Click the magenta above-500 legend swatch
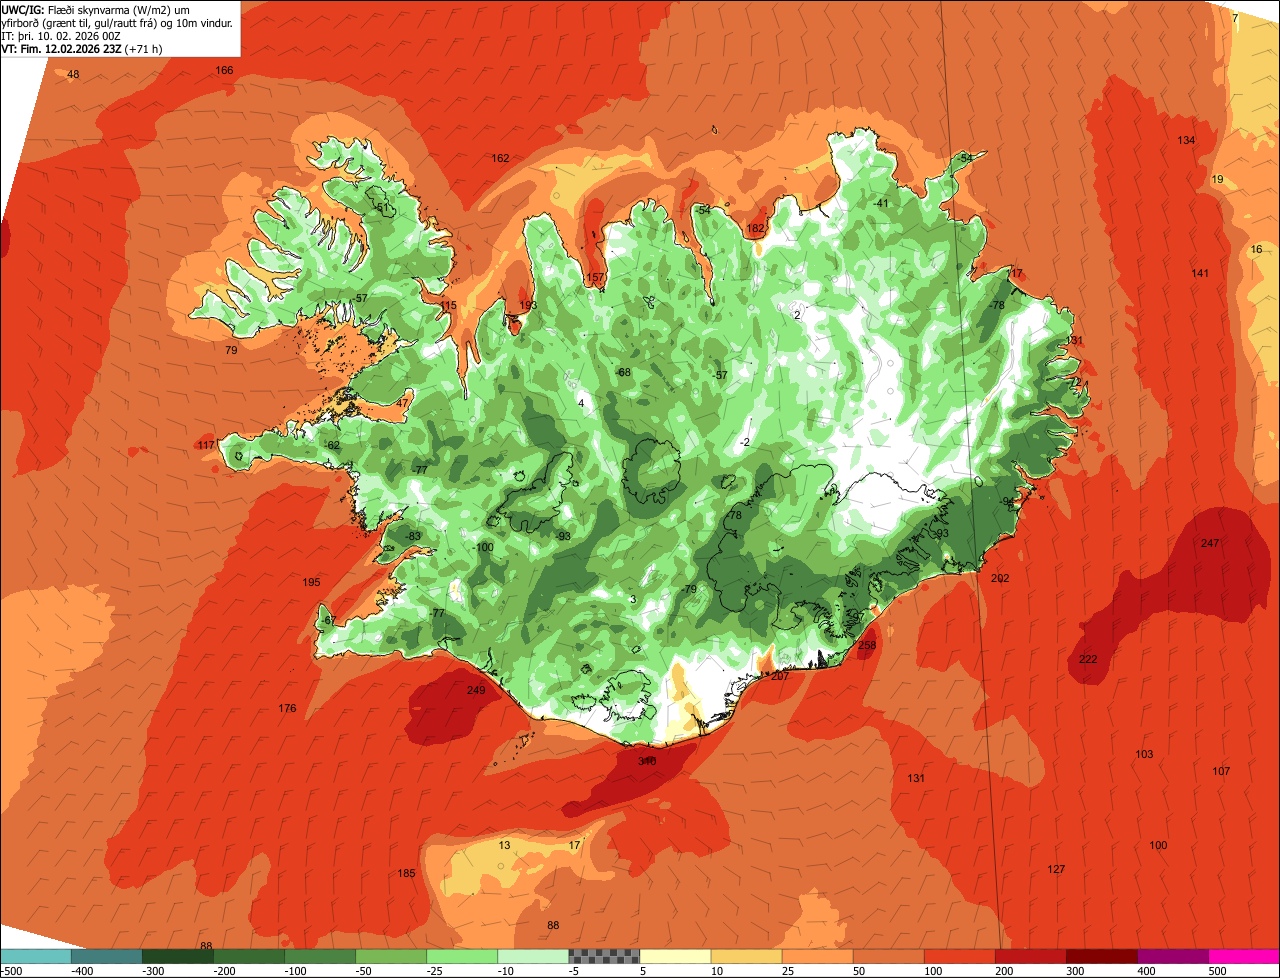The image size is (1280, 978). [x=1244, y=956]
